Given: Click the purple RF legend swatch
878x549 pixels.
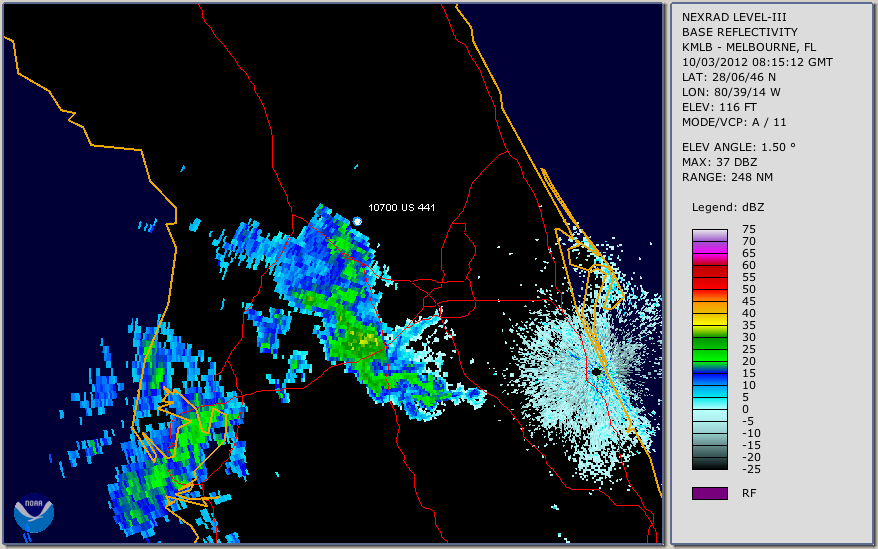Looking at the screenshot, I should (x=709, y=493).
